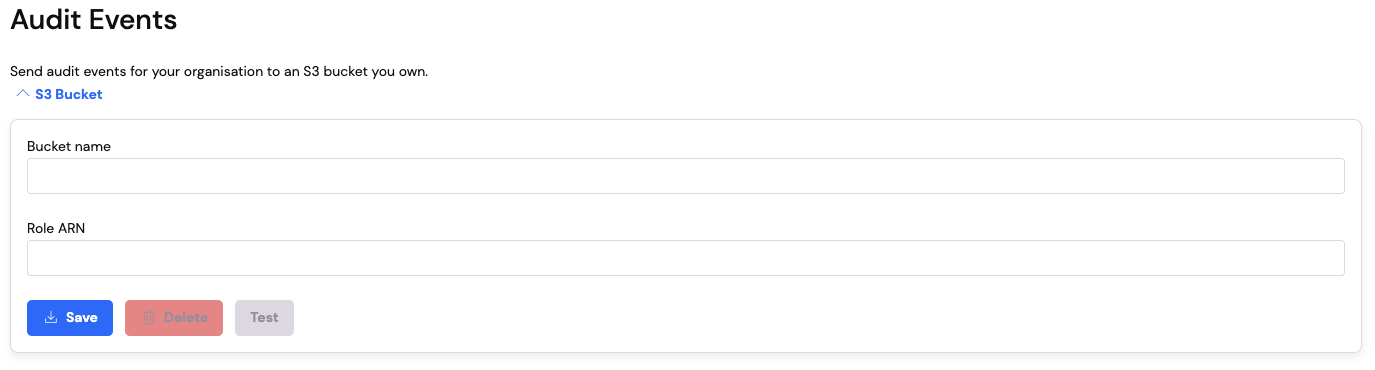
Task: Click the empty box under Role ARN
Action: (686, 258)
